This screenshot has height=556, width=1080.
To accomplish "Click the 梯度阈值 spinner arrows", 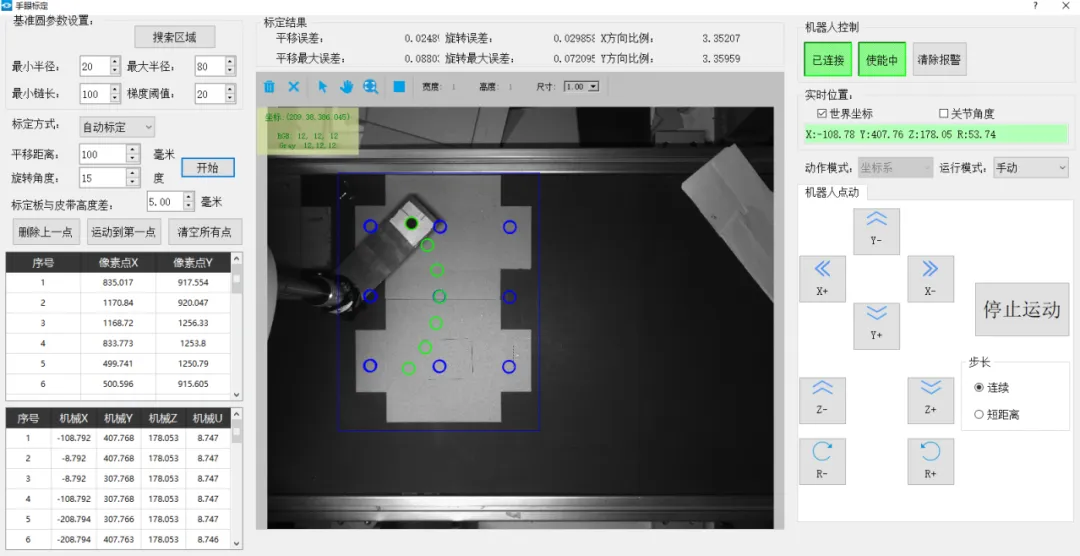I will pyautogui.click(x=230, y=94).
